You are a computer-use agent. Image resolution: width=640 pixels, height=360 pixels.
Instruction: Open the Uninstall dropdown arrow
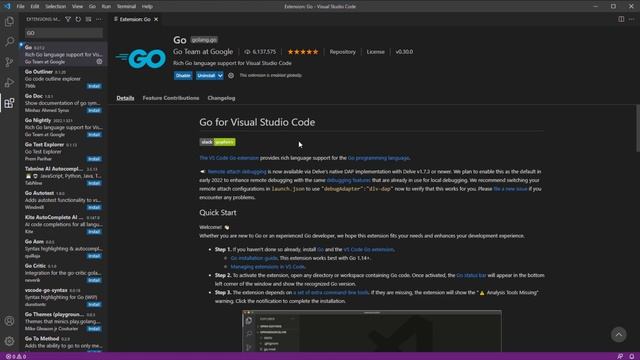pos(220,76)
